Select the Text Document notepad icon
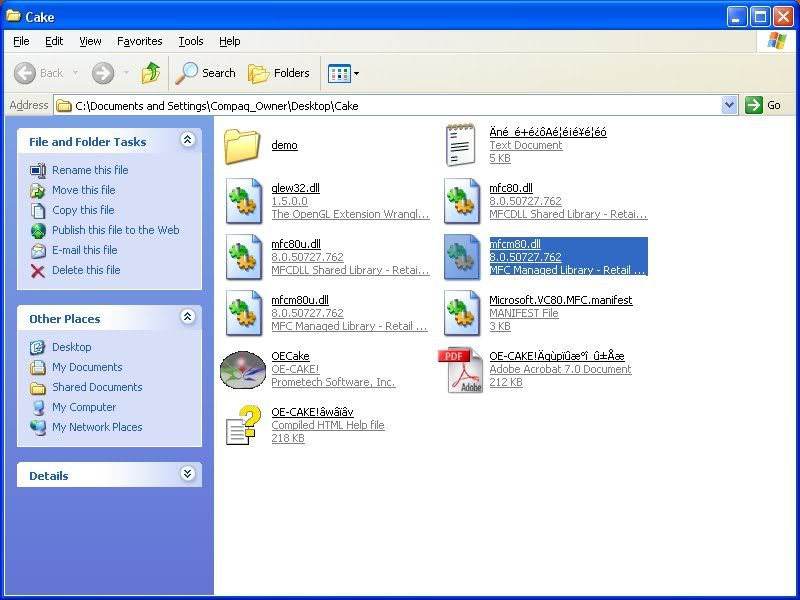 (x=461, y=145)
